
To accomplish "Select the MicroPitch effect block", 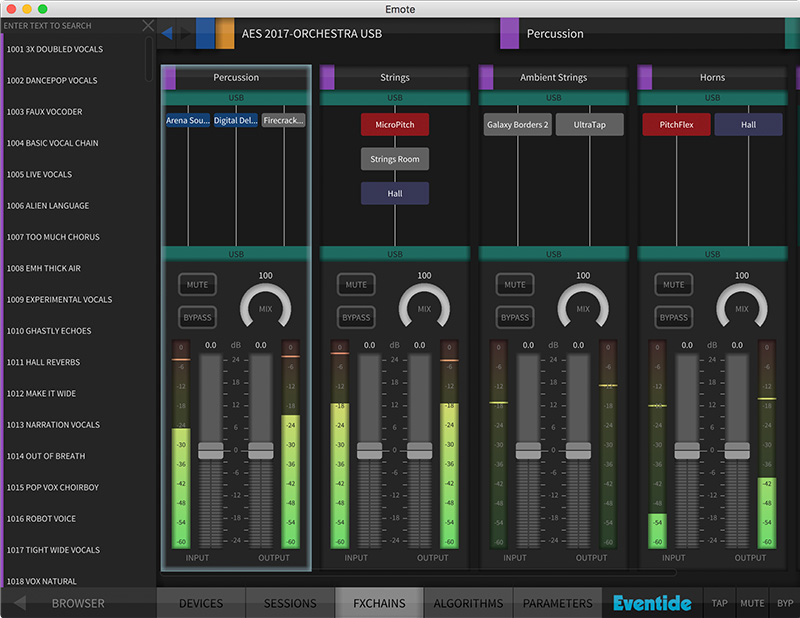I will [395, 125].
